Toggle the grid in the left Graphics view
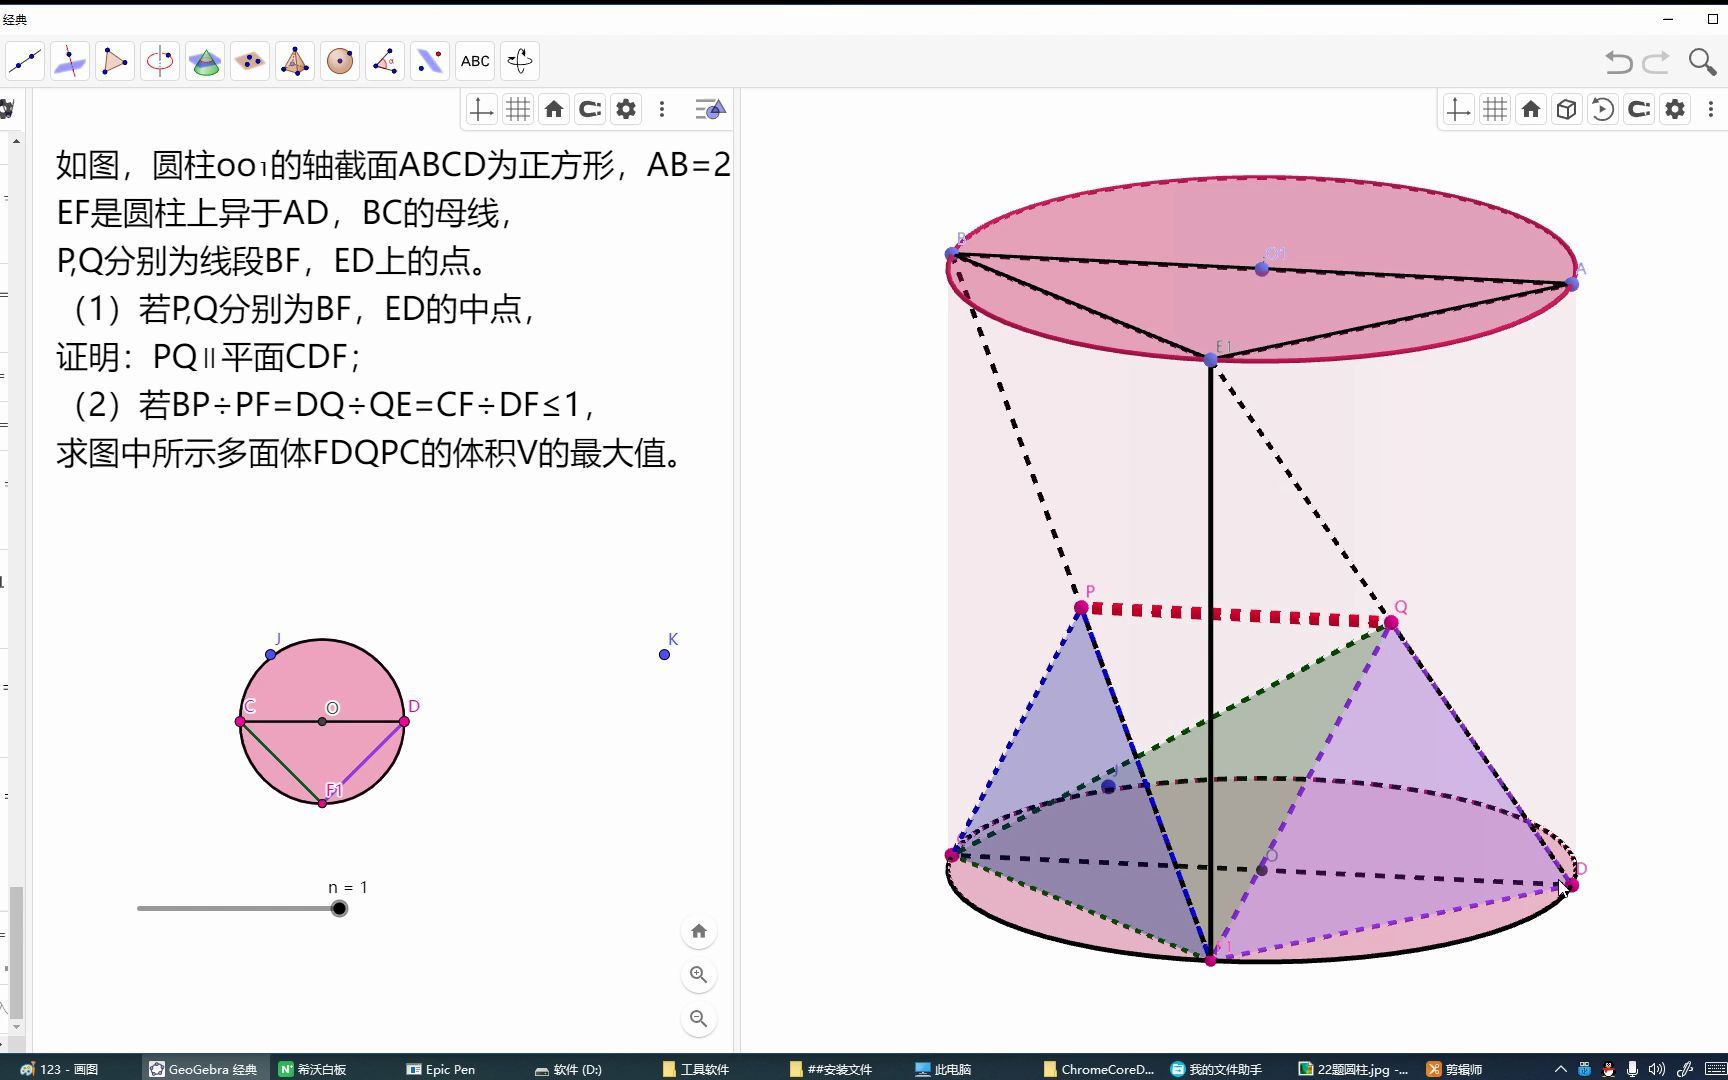This screenshot has height=1080, width=1728. 517,109
